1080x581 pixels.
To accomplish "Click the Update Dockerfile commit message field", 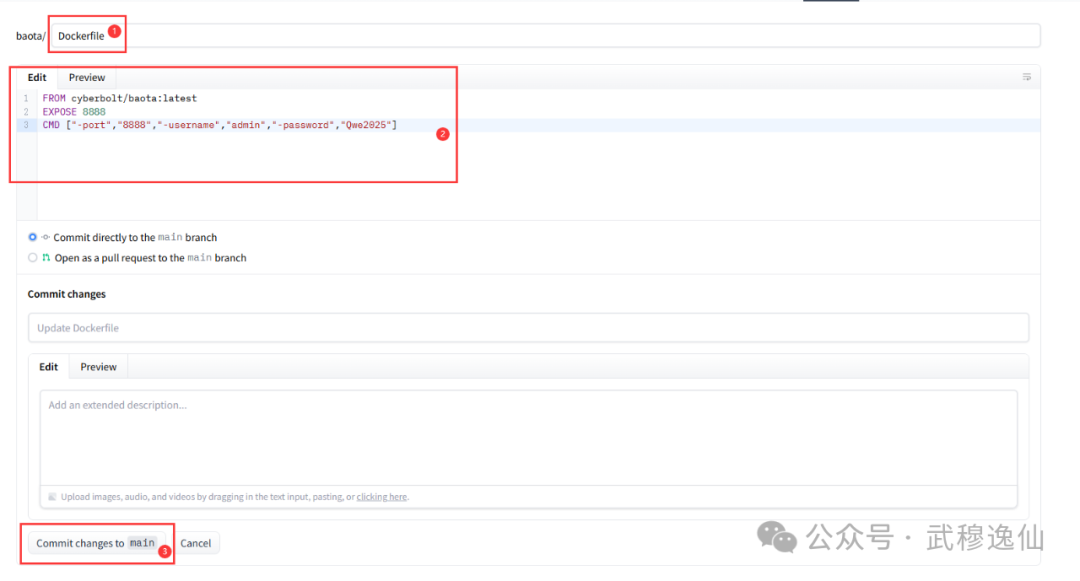I will [x=528, y=328].
